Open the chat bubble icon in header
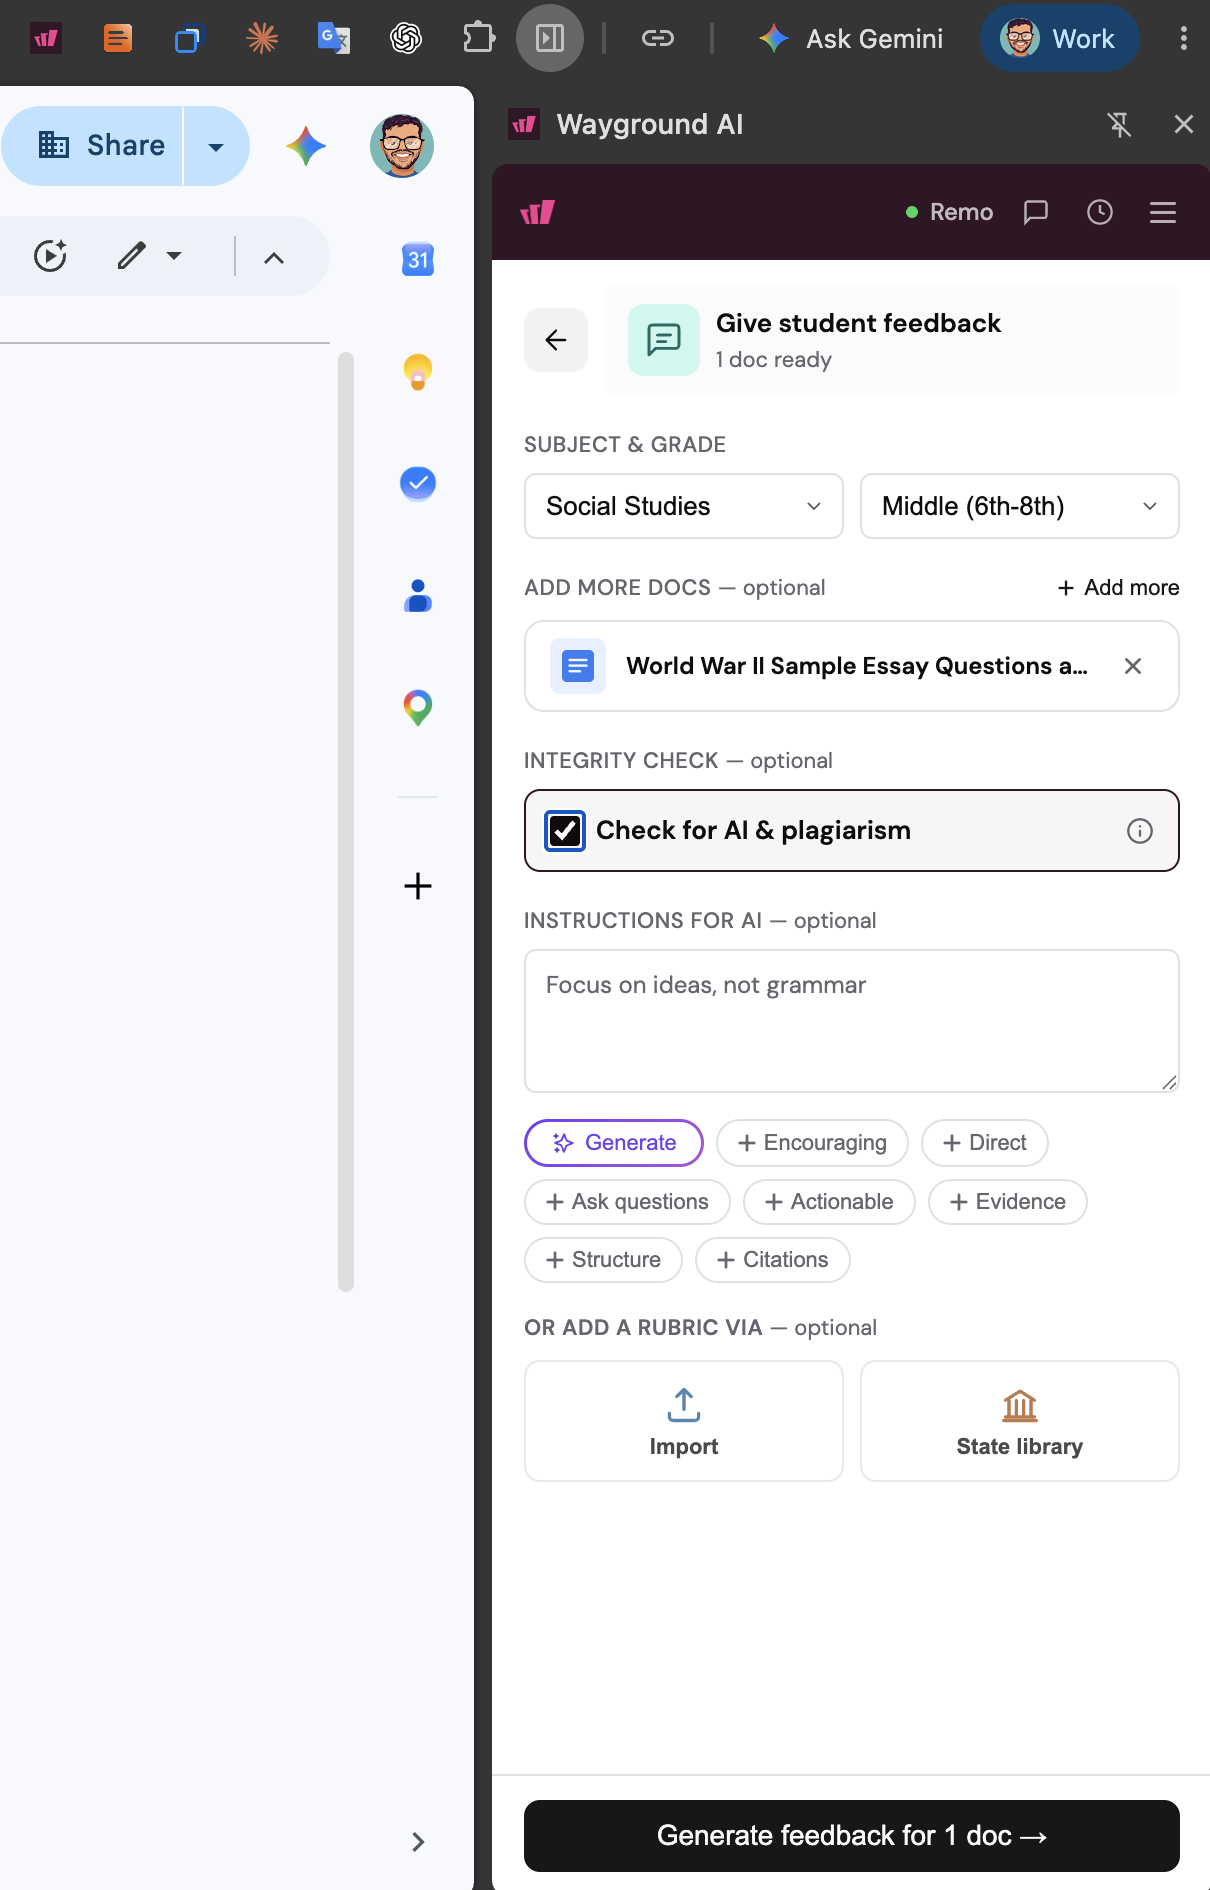 1036,212
